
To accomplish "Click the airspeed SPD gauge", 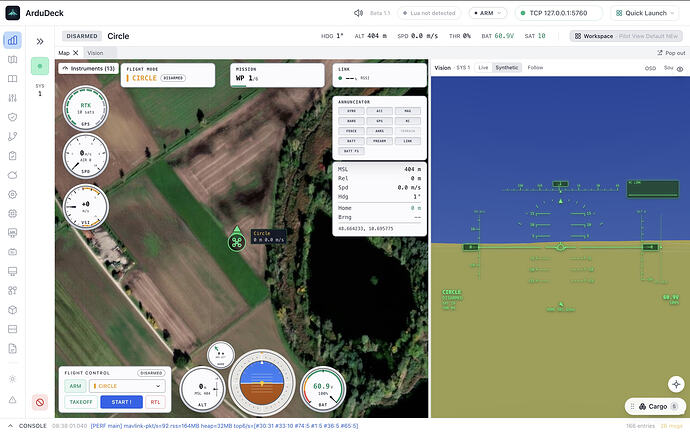I will (85, 156).
